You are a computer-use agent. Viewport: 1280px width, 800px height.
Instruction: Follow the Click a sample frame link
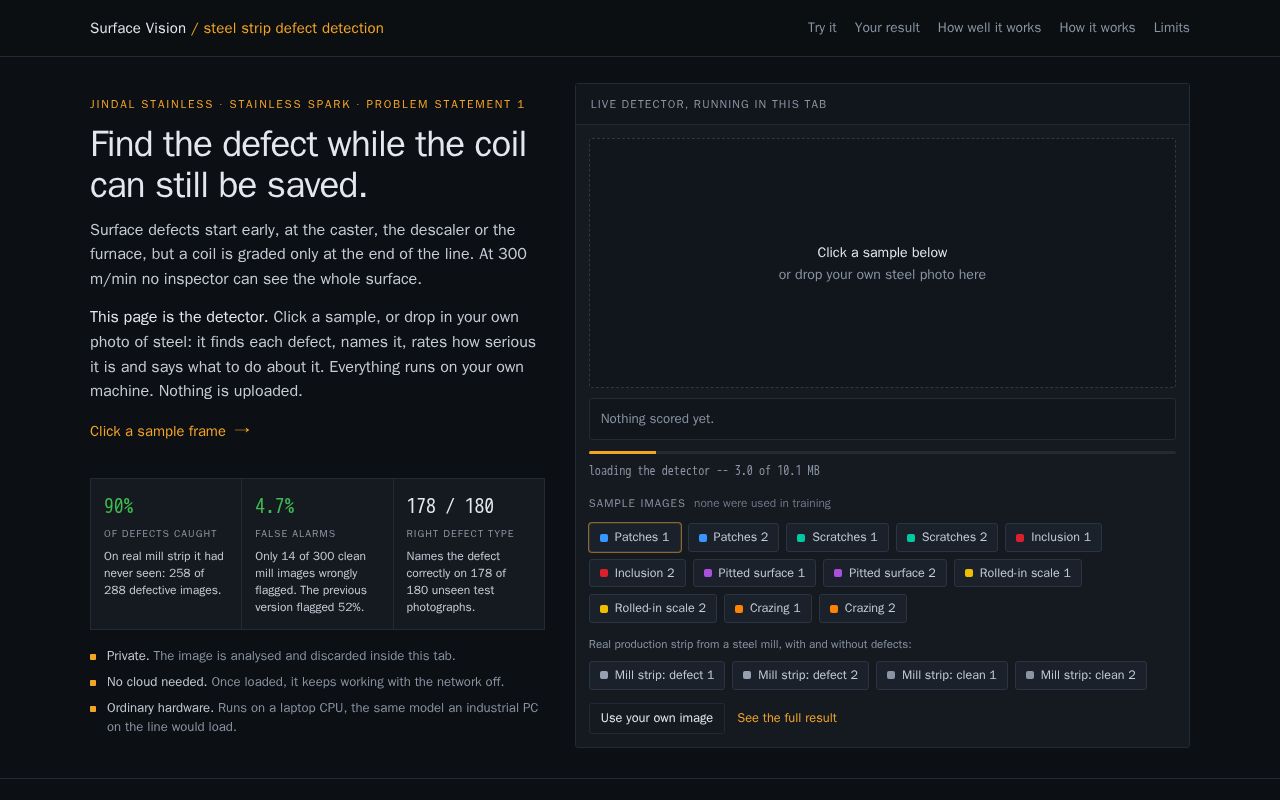pos(170,431)
